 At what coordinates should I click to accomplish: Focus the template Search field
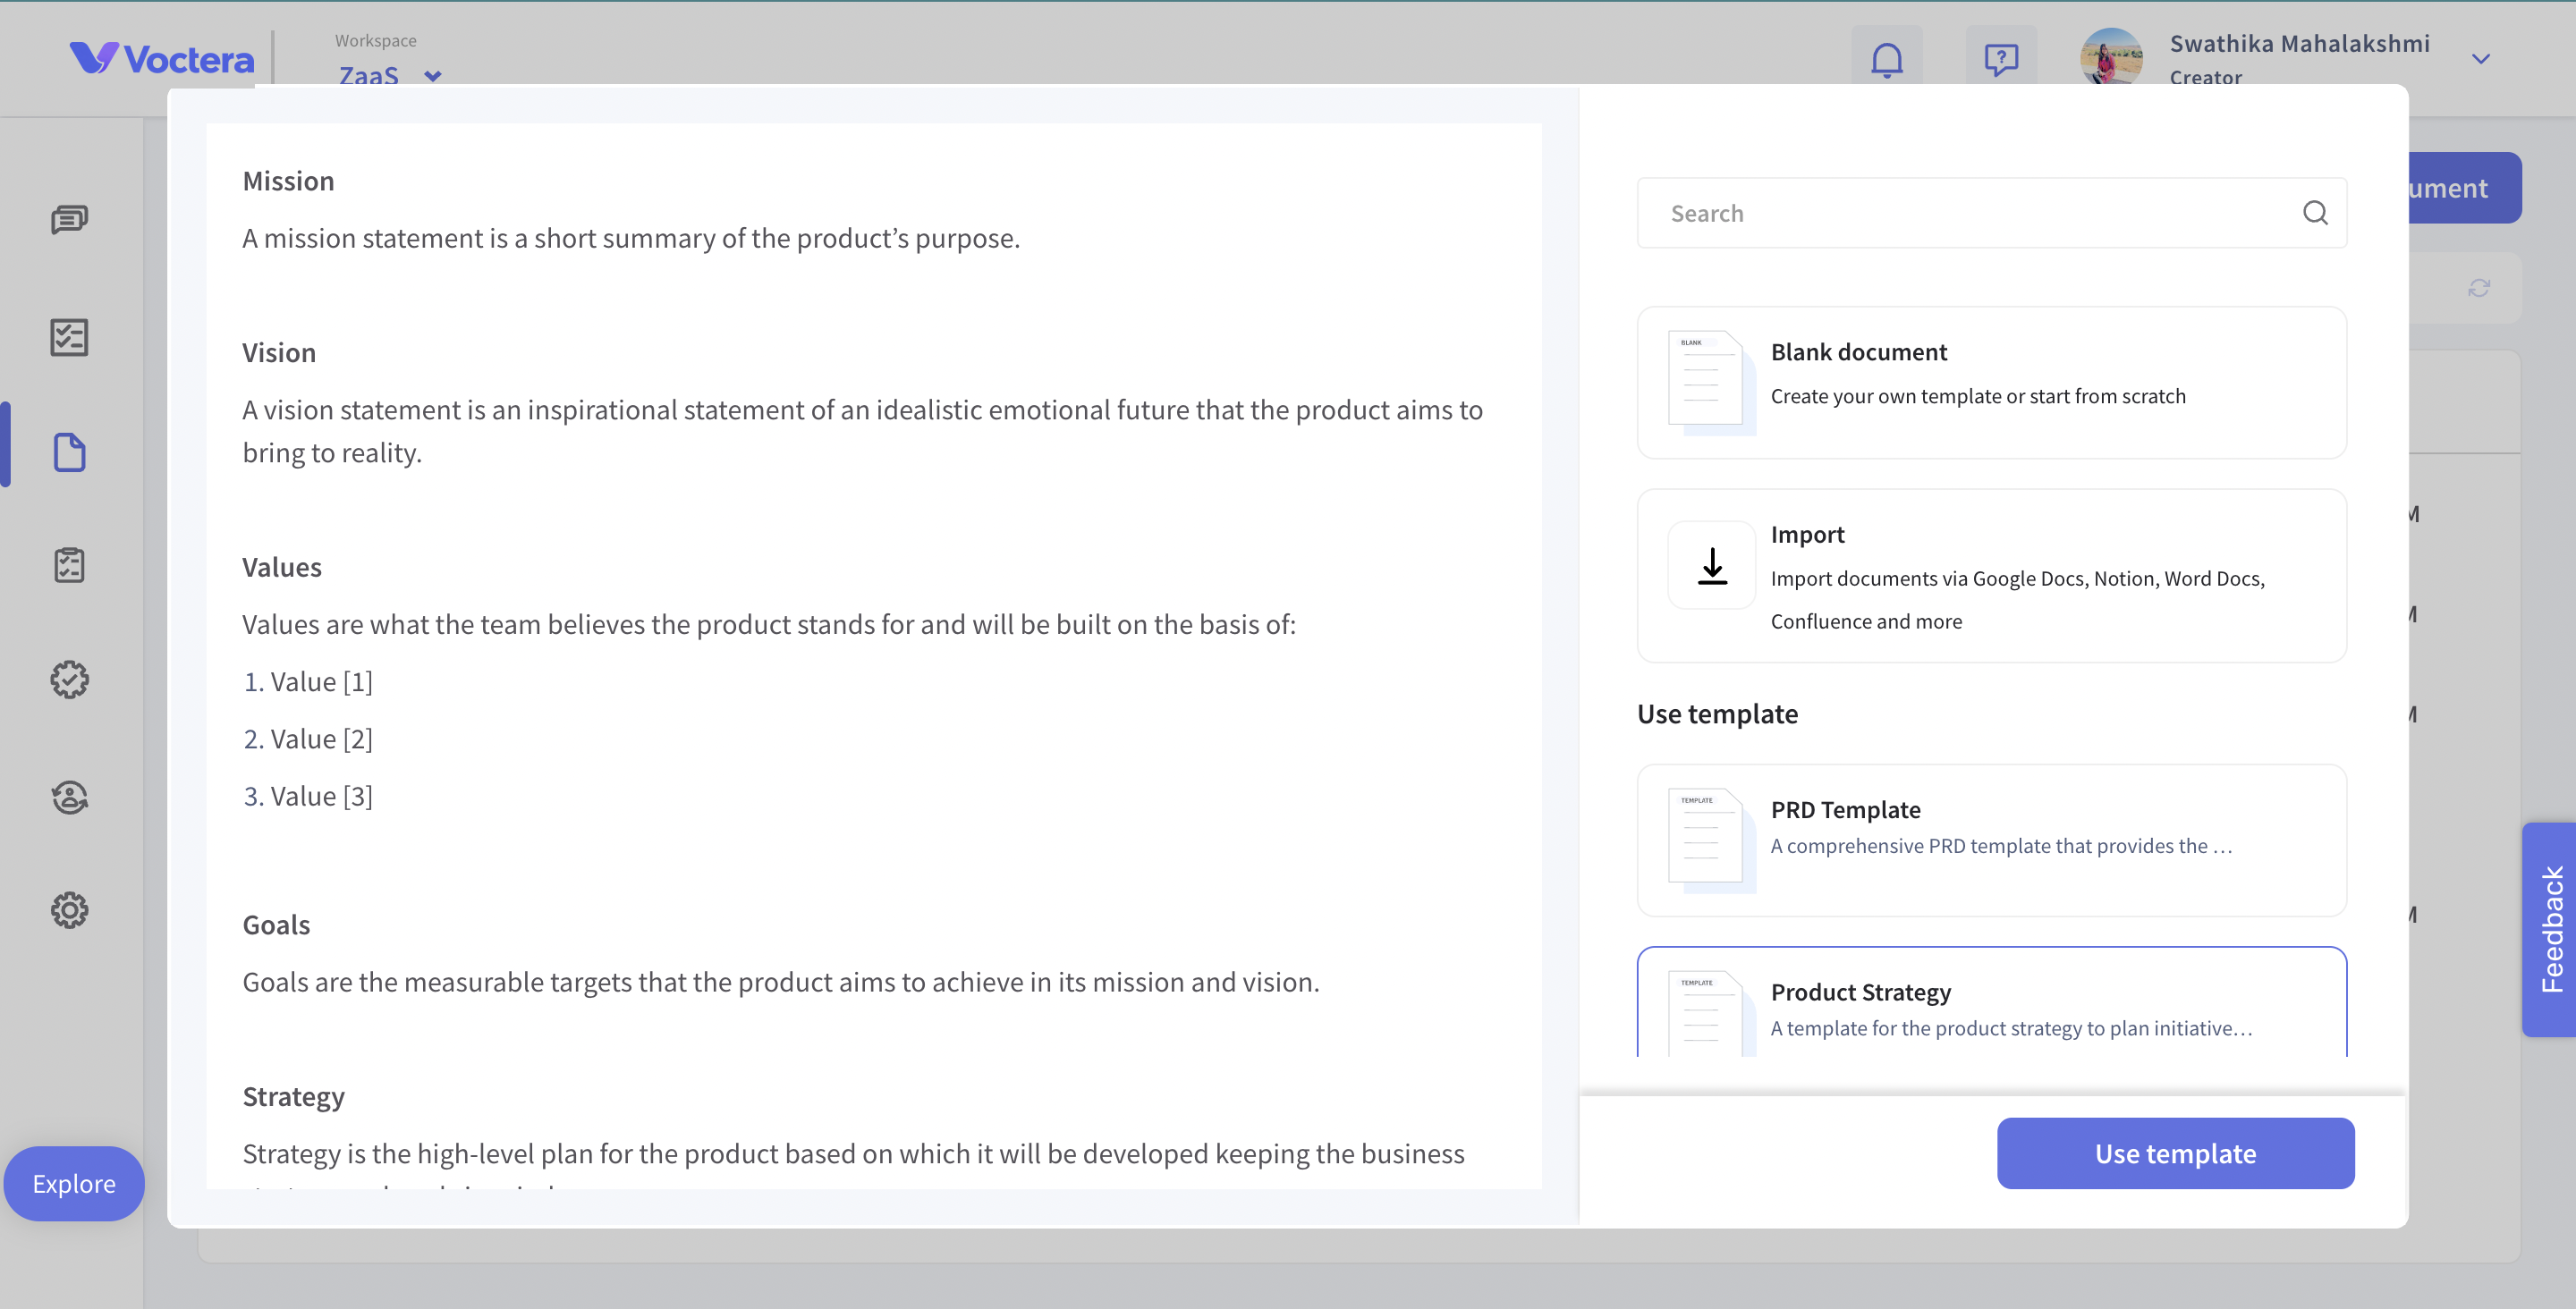(1991, 213)
